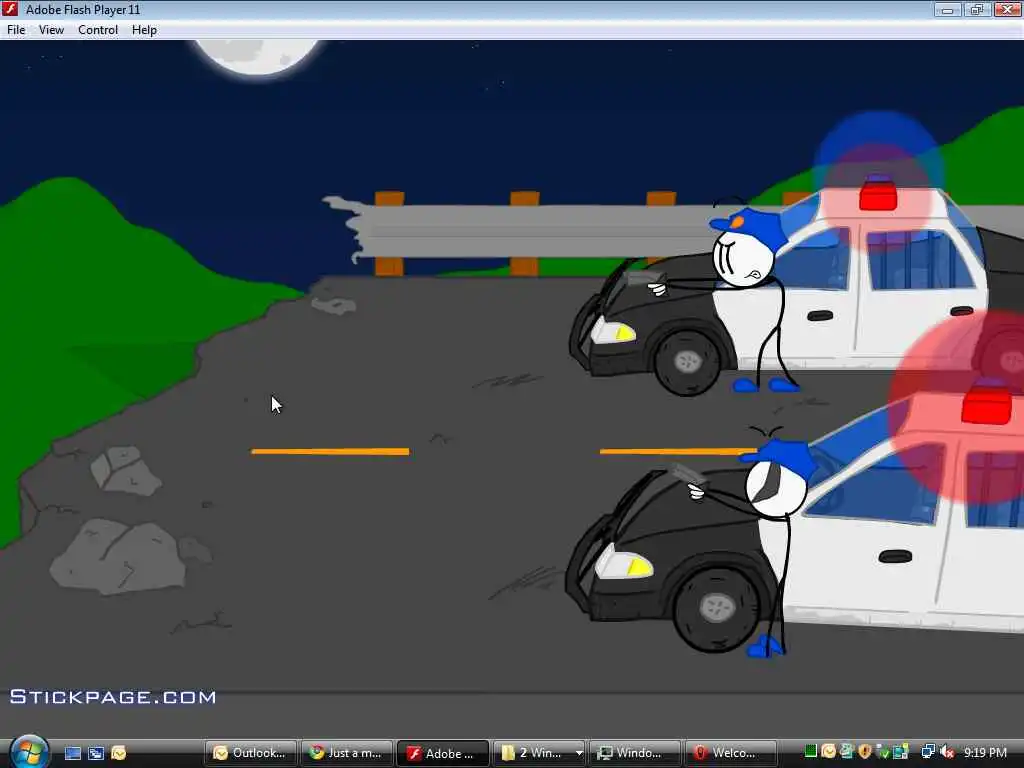Open the Help menu
The height and width of the screenshot is (768, 1024).
[x=144, y=30]
